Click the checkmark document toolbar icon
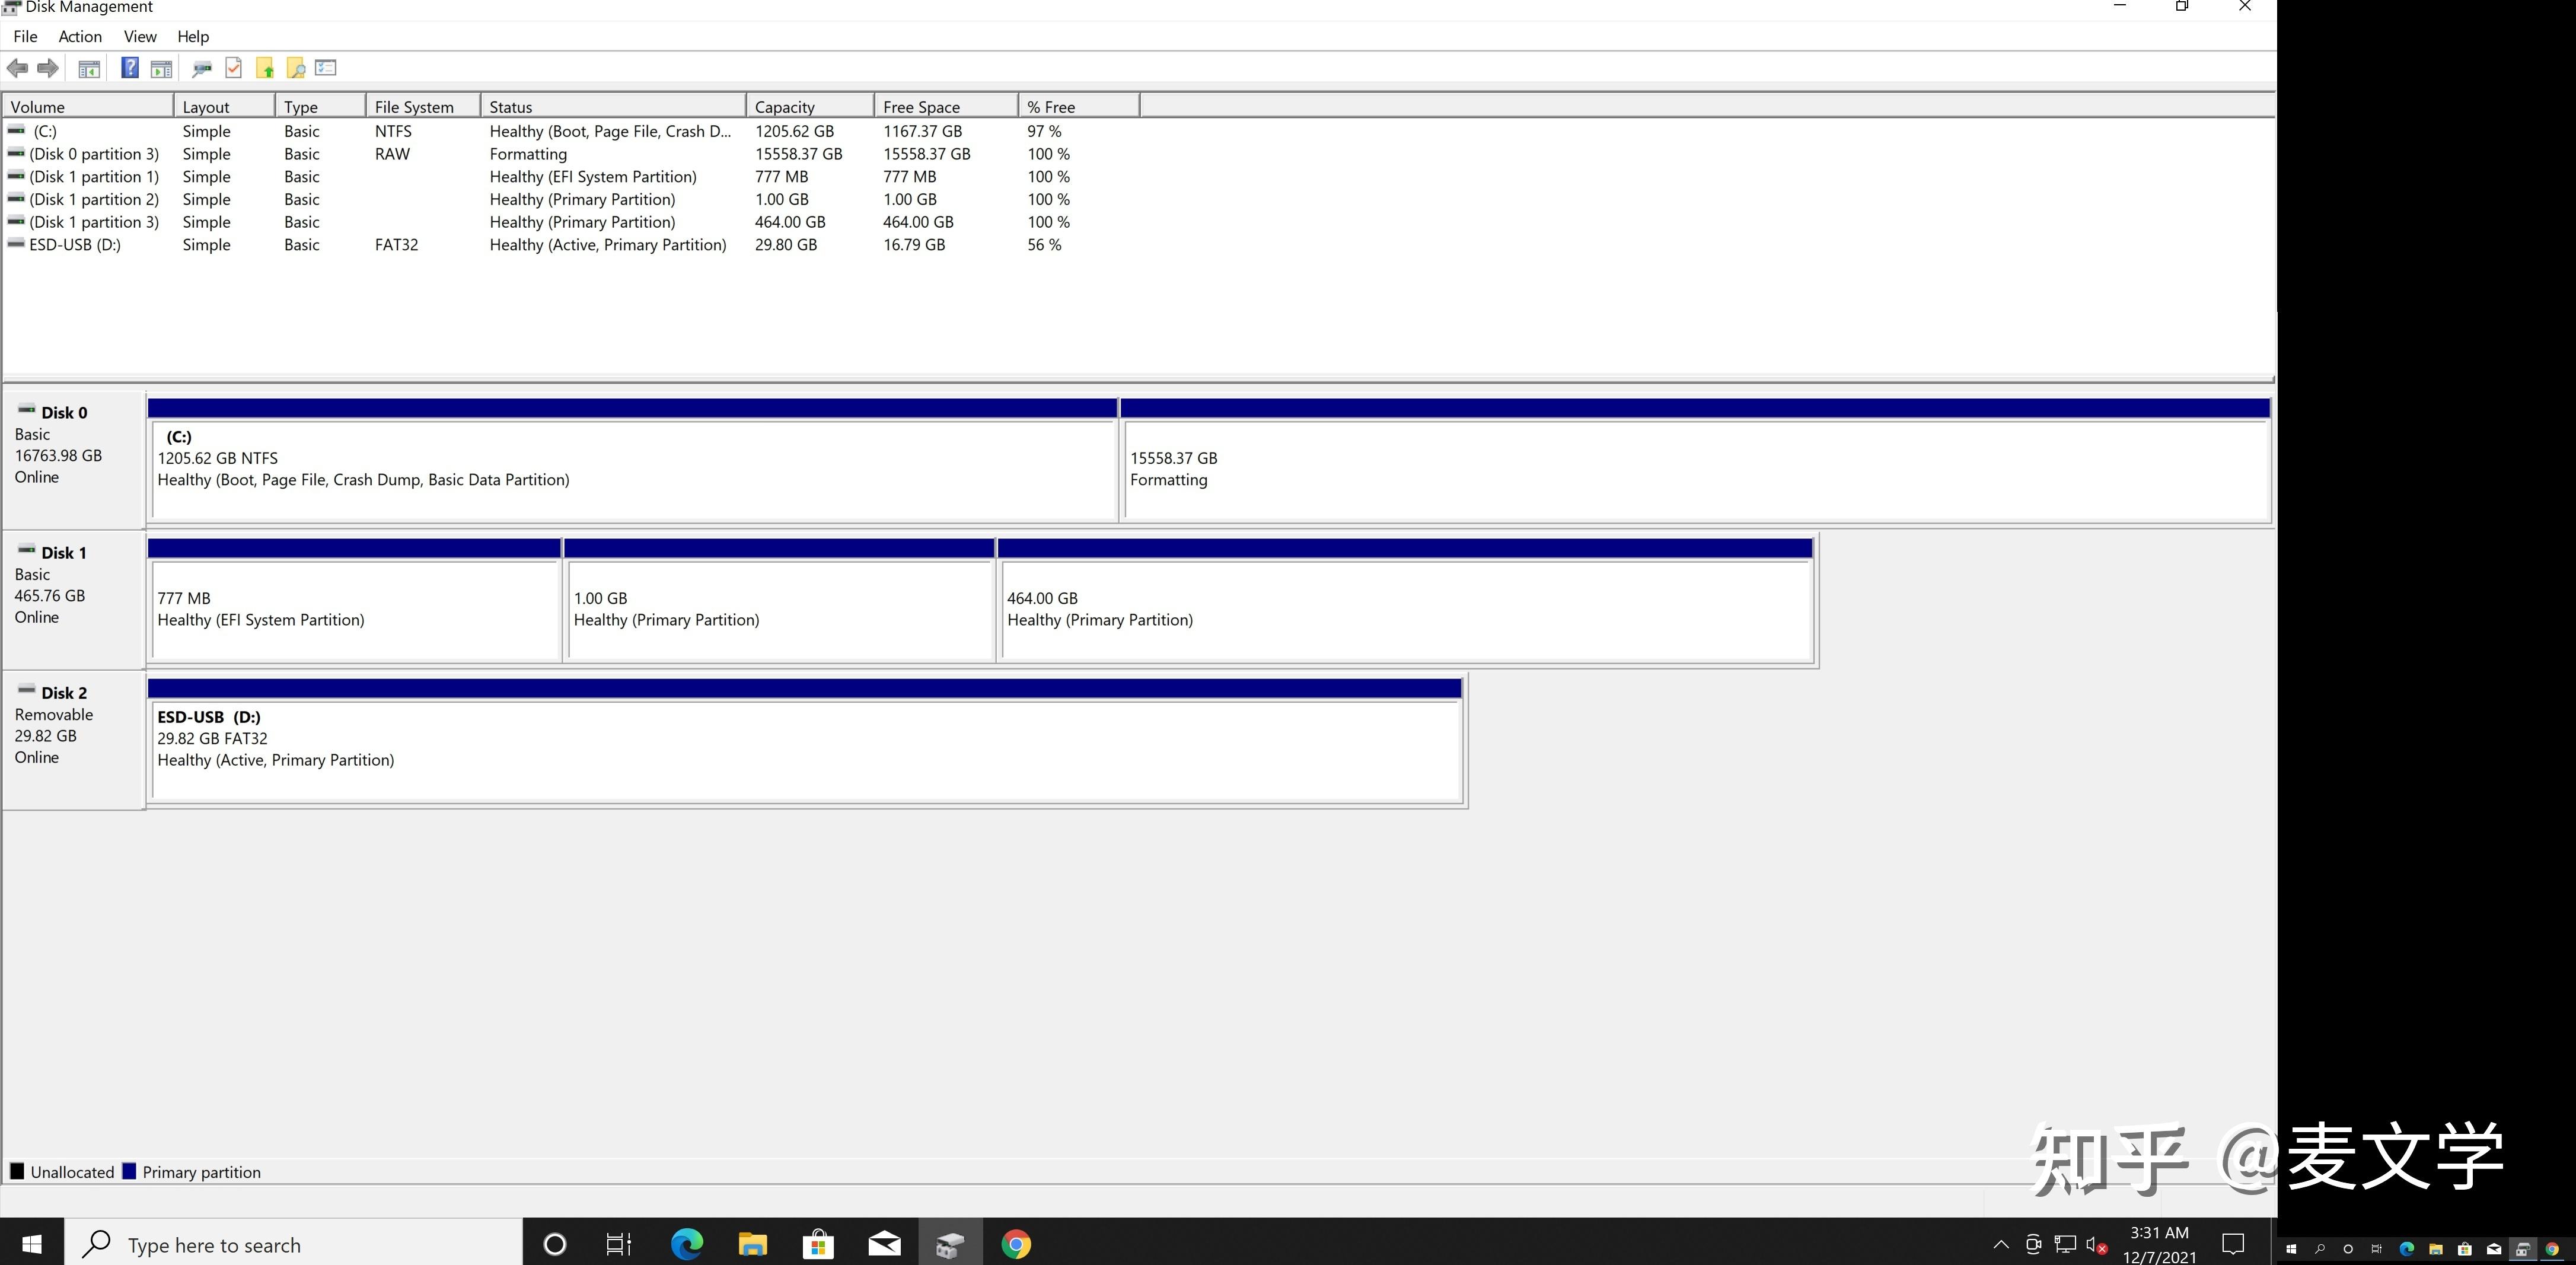 click(x=234, y=68)
